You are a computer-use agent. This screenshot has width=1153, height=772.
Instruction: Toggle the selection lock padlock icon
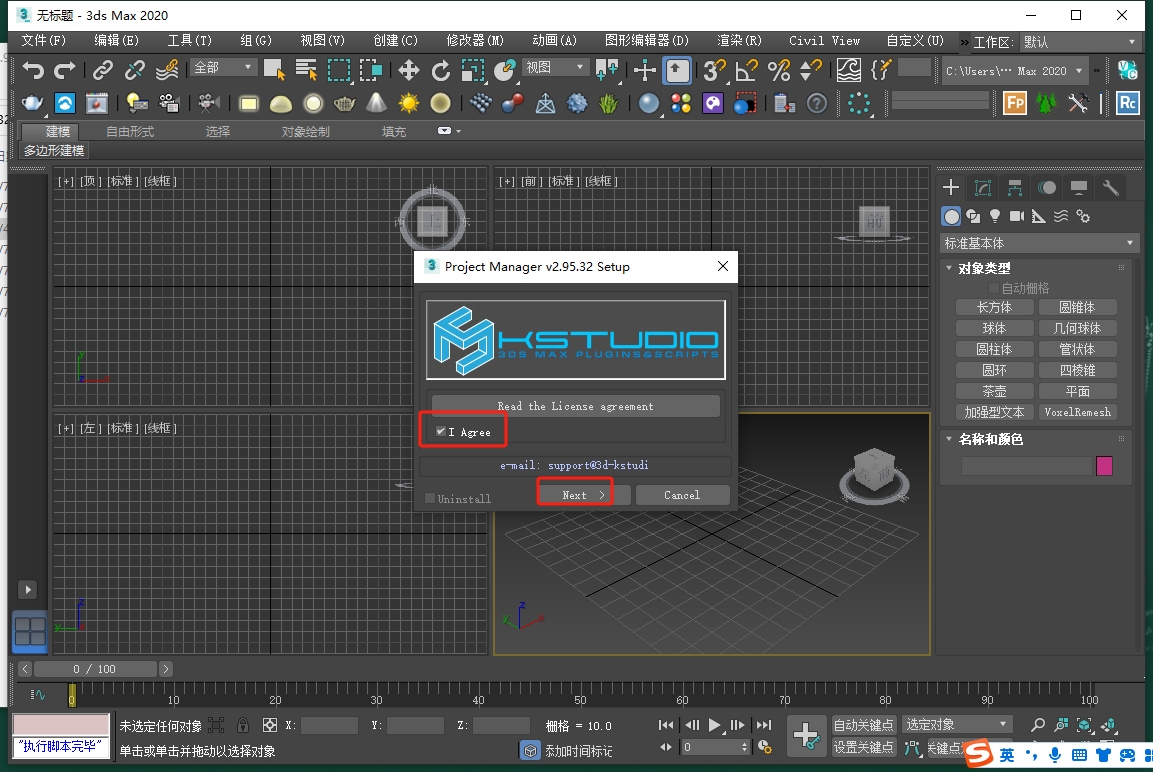243,726
